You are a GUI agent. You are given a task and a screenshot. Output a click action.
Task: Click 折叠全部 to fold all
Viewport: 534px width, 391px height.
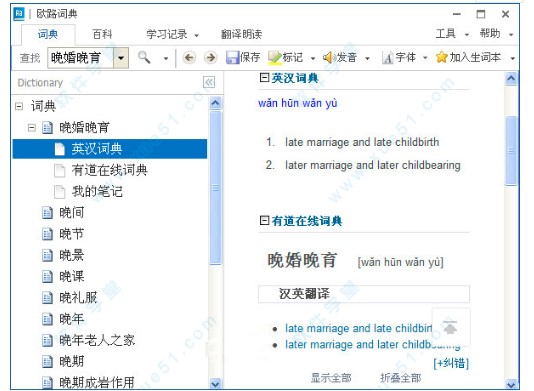pos(400,377)
